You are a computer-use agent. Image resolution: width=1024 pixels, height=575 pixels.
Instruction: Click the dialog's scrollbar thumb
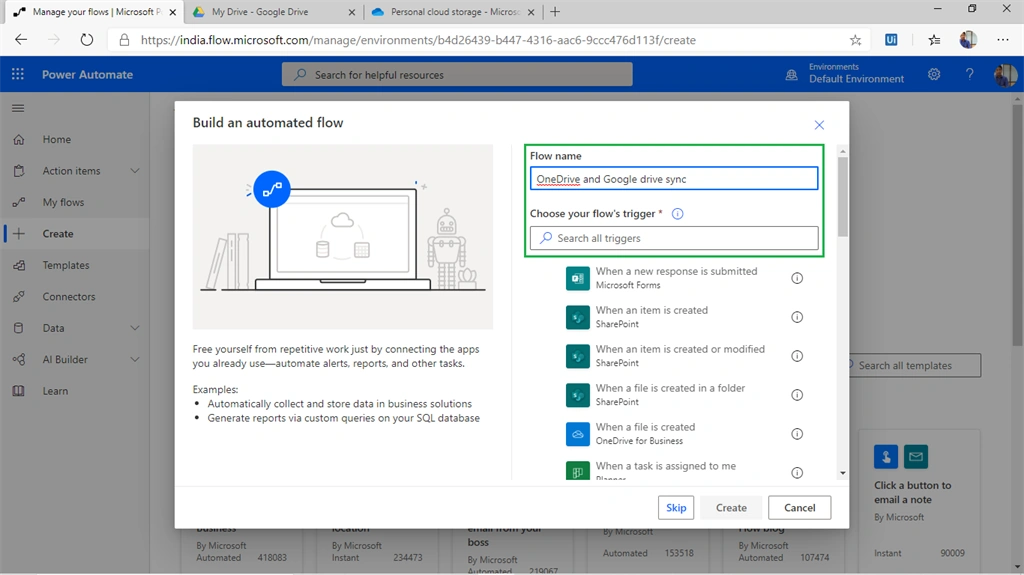tap(842, 196)
